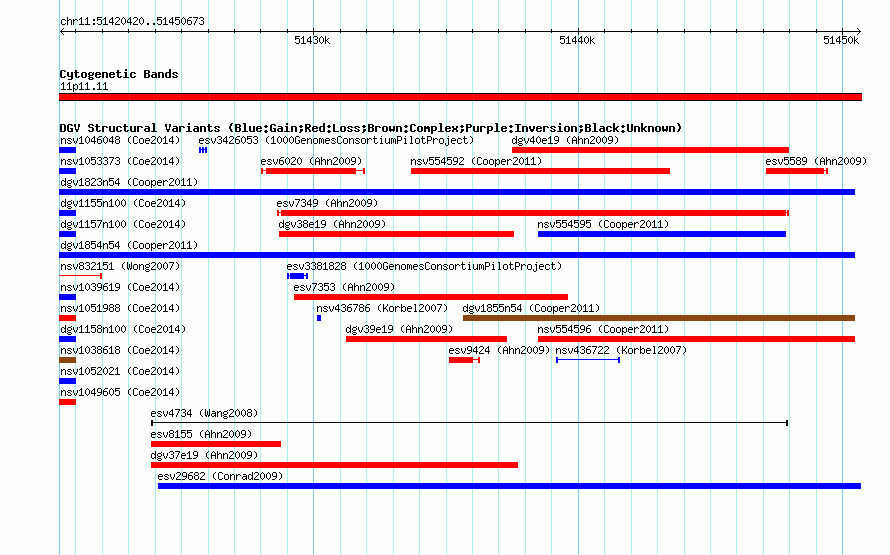Select dgv1855n54 (Cooper2011) label
The image size is (890, 555).
click(531, 308)
